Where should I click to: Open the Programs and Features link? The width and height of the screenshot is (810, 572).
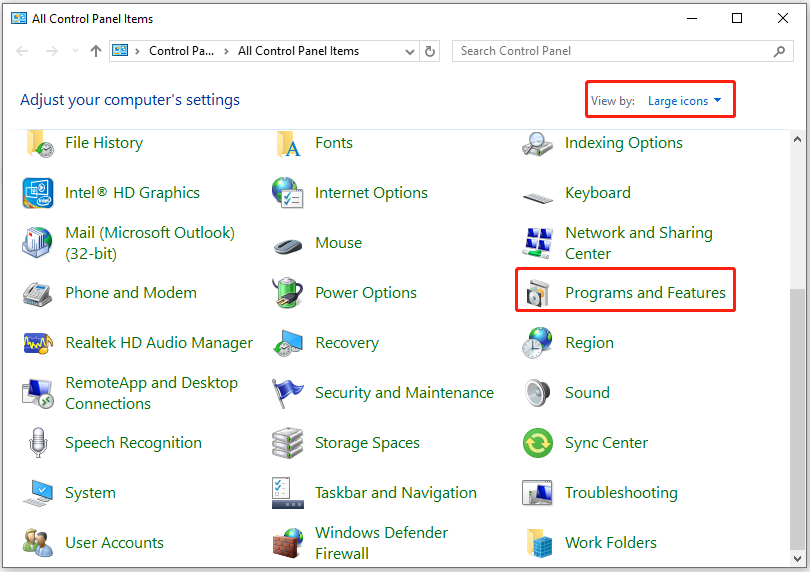pos(645,293)
